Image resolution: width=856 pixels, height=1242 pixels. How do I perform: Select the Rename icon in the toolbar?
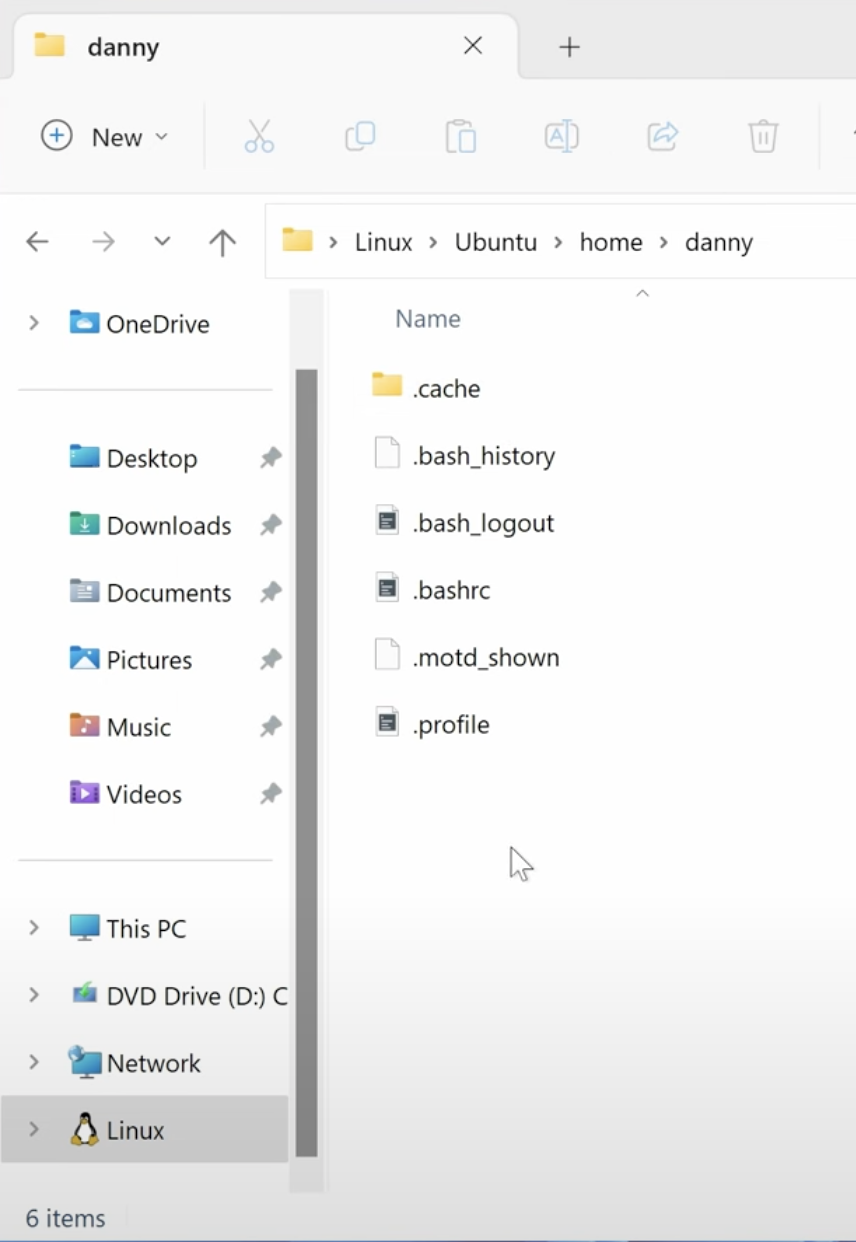(x=561, y=136)
